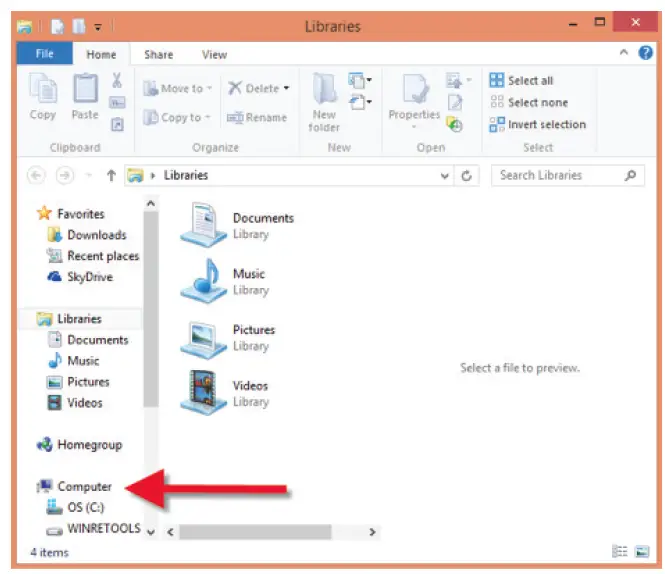Collapse the ribbon with the chevron
Viewport: 665px width, 574px height.
click(624, 52)
